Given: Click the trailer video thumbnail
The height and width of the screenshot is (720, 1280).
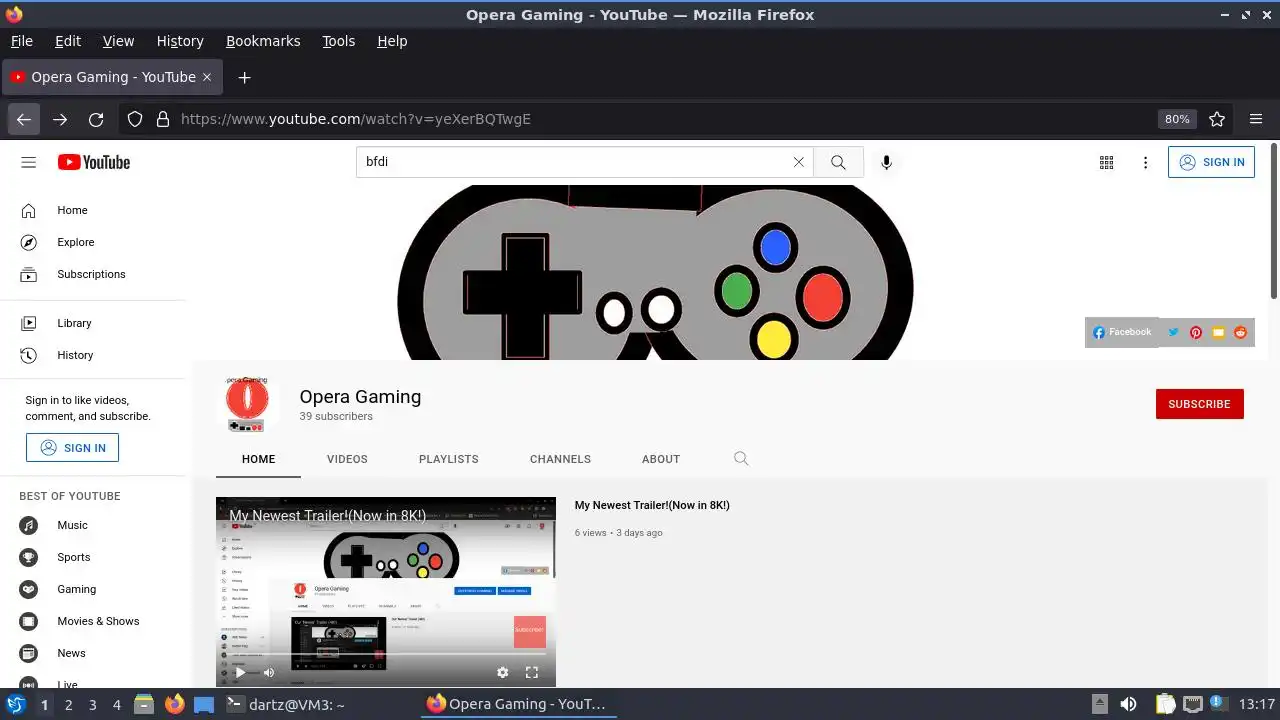Looking at the screenshot, I should (x=386, y=592).
